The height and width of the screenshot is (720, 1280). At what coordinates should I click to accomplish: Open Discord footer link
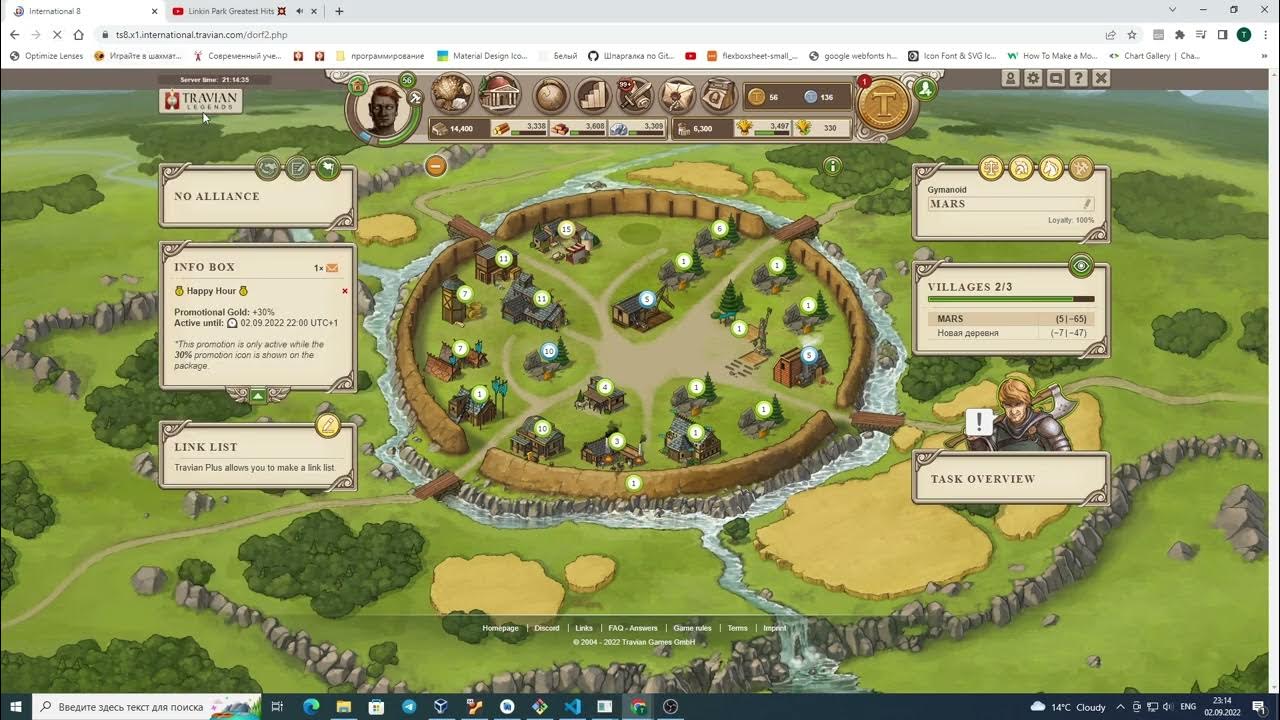[x=547, y=628]
